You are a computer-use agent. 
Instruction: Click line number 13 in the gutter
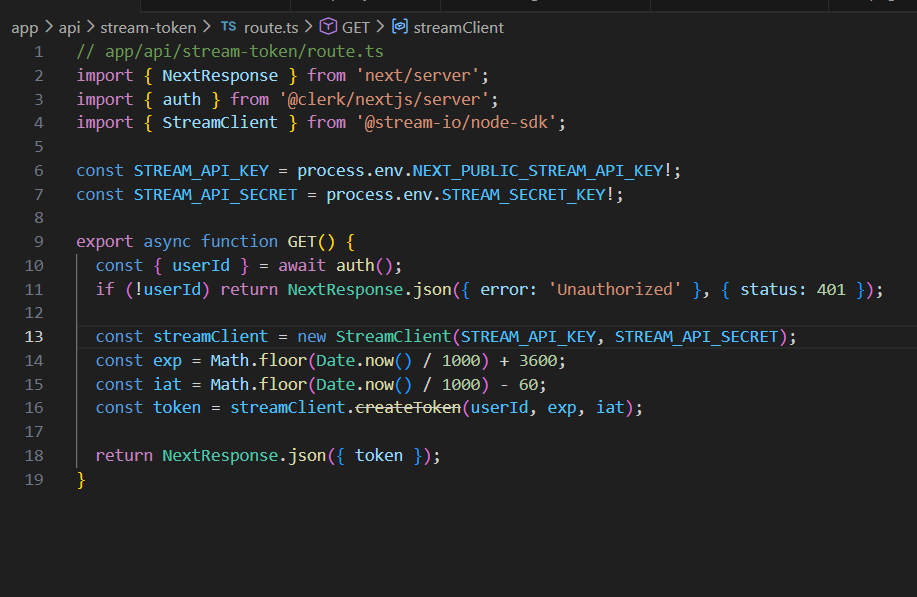(x=34, y=337)
